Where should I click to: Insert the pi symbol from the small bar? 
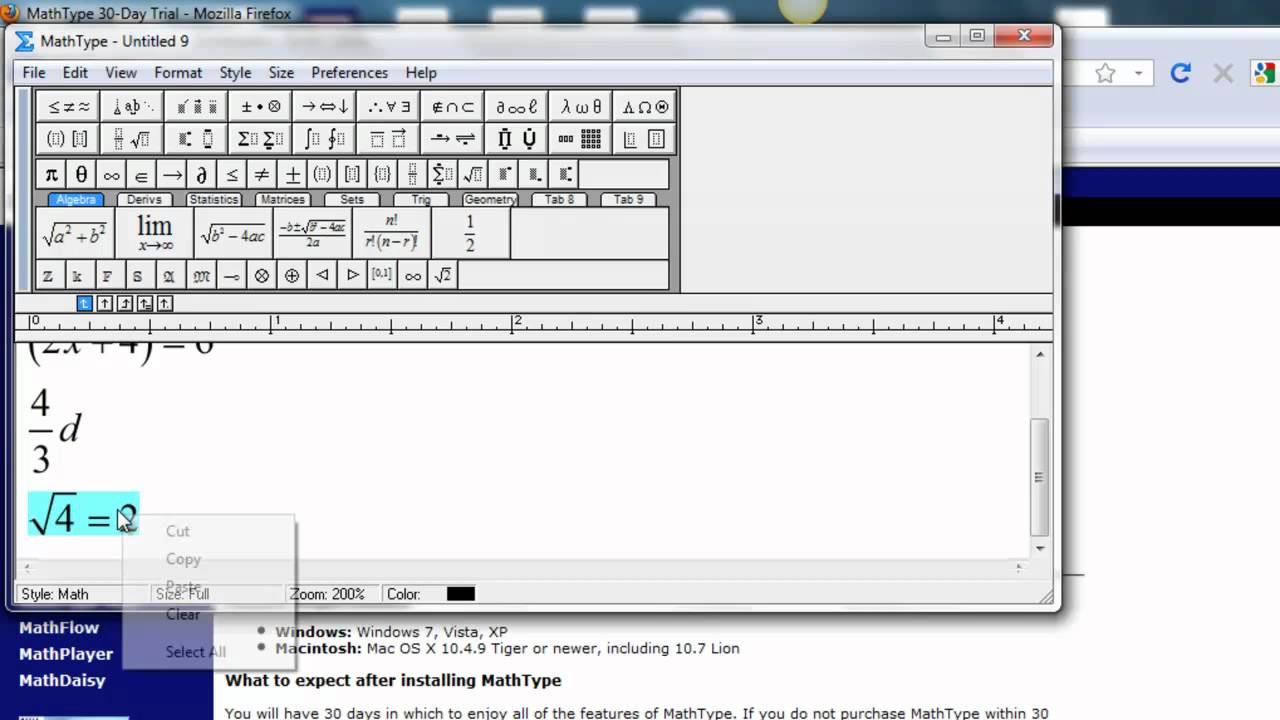tap(51, 174)
